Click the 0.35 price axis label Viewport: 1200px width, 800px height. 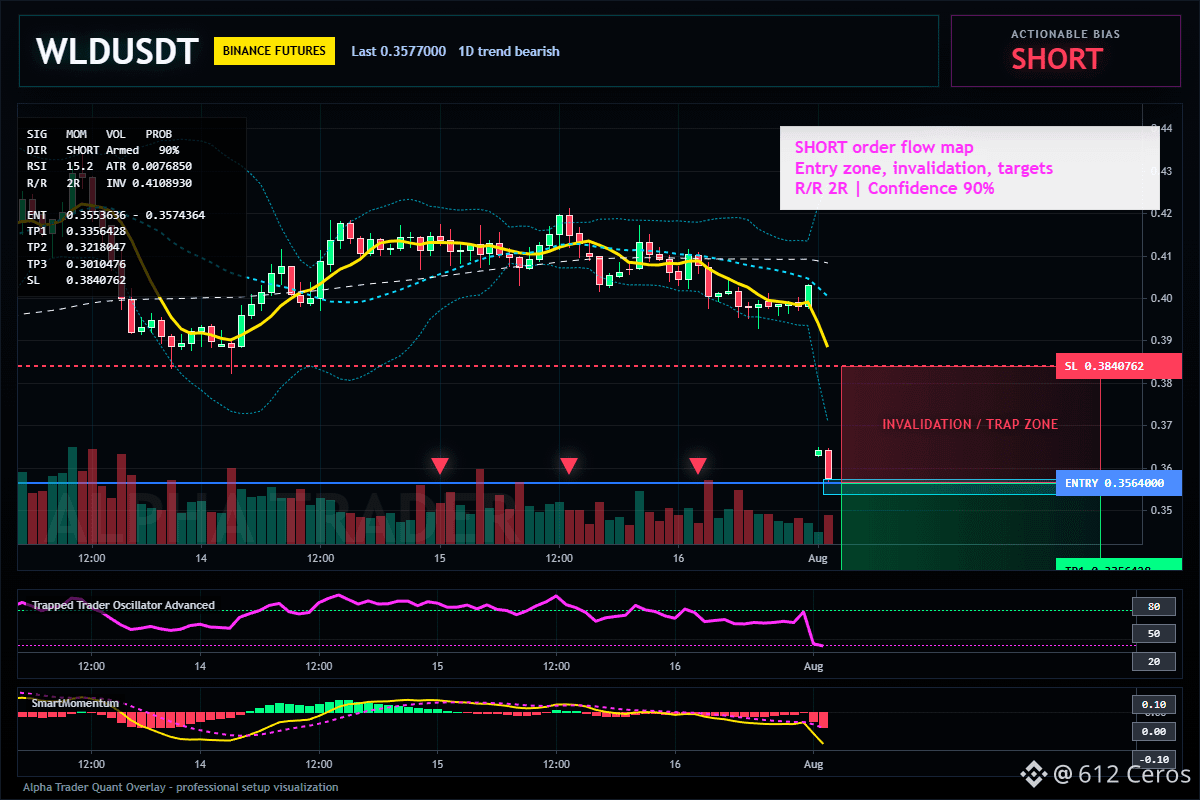pos(1159,510)
